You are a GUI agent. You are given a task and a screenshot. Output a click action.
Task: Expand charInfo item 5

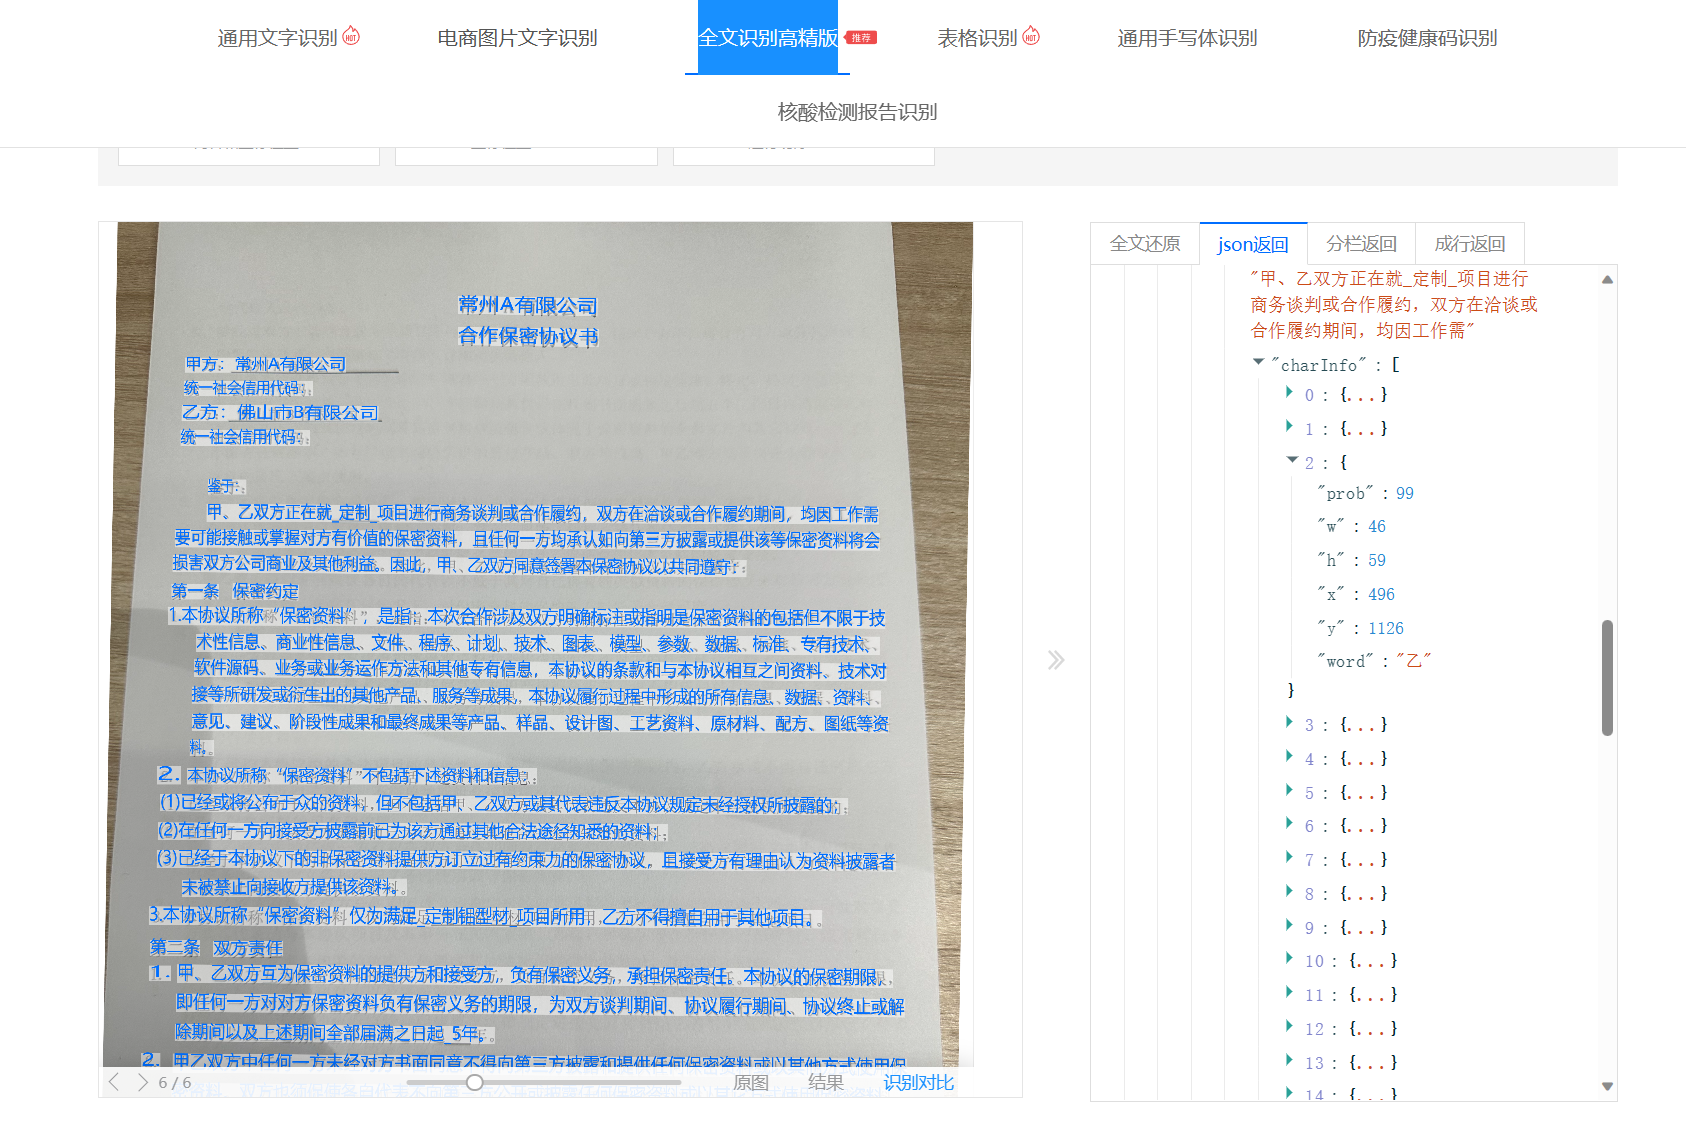click(1290, 790)
